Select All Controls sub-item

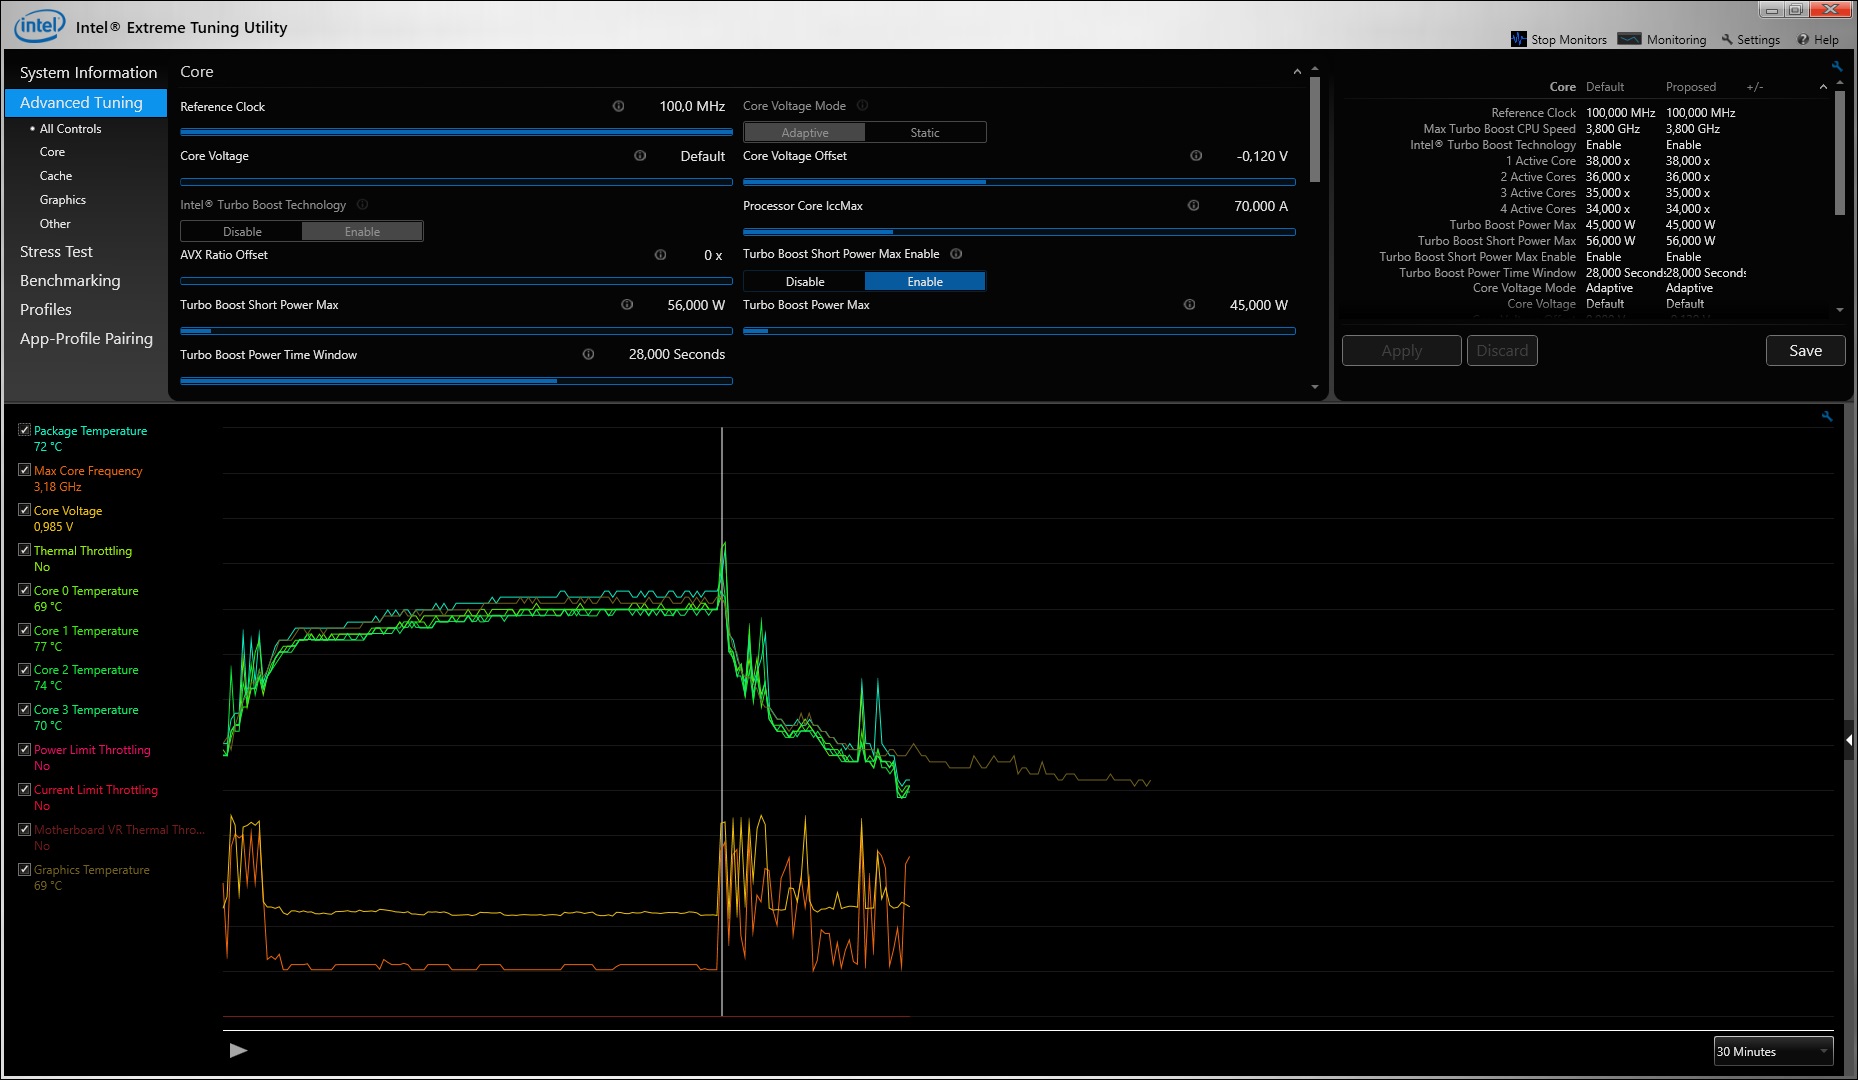70,128
